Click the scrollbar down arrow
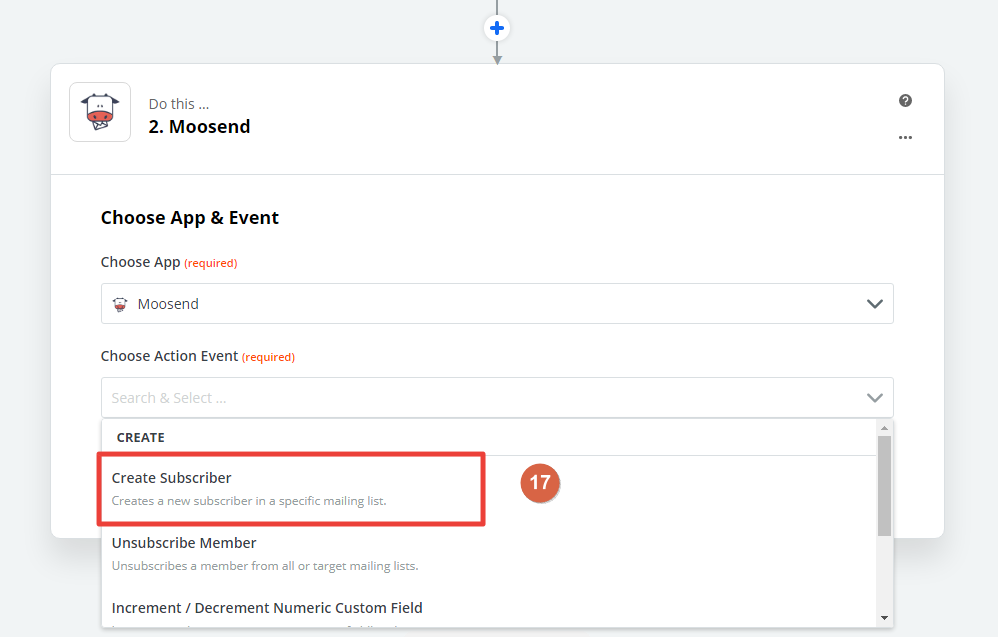This screenshot has height=637, width=998. pyautogui.click(x=884, y=618)
